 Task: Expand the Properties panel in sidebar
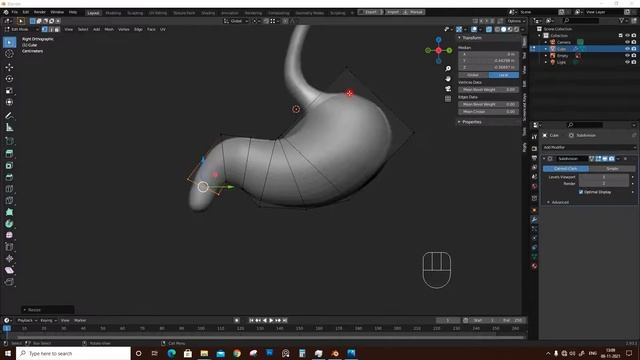pyautogui.click(x=459, y=122)
